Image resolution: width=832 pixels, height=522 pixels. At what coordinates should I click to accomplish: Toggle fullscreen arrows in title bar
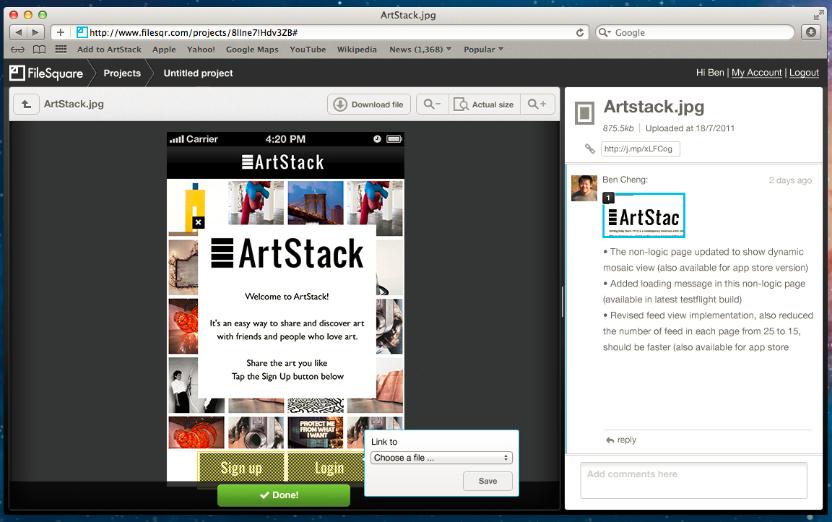(818, 14)
